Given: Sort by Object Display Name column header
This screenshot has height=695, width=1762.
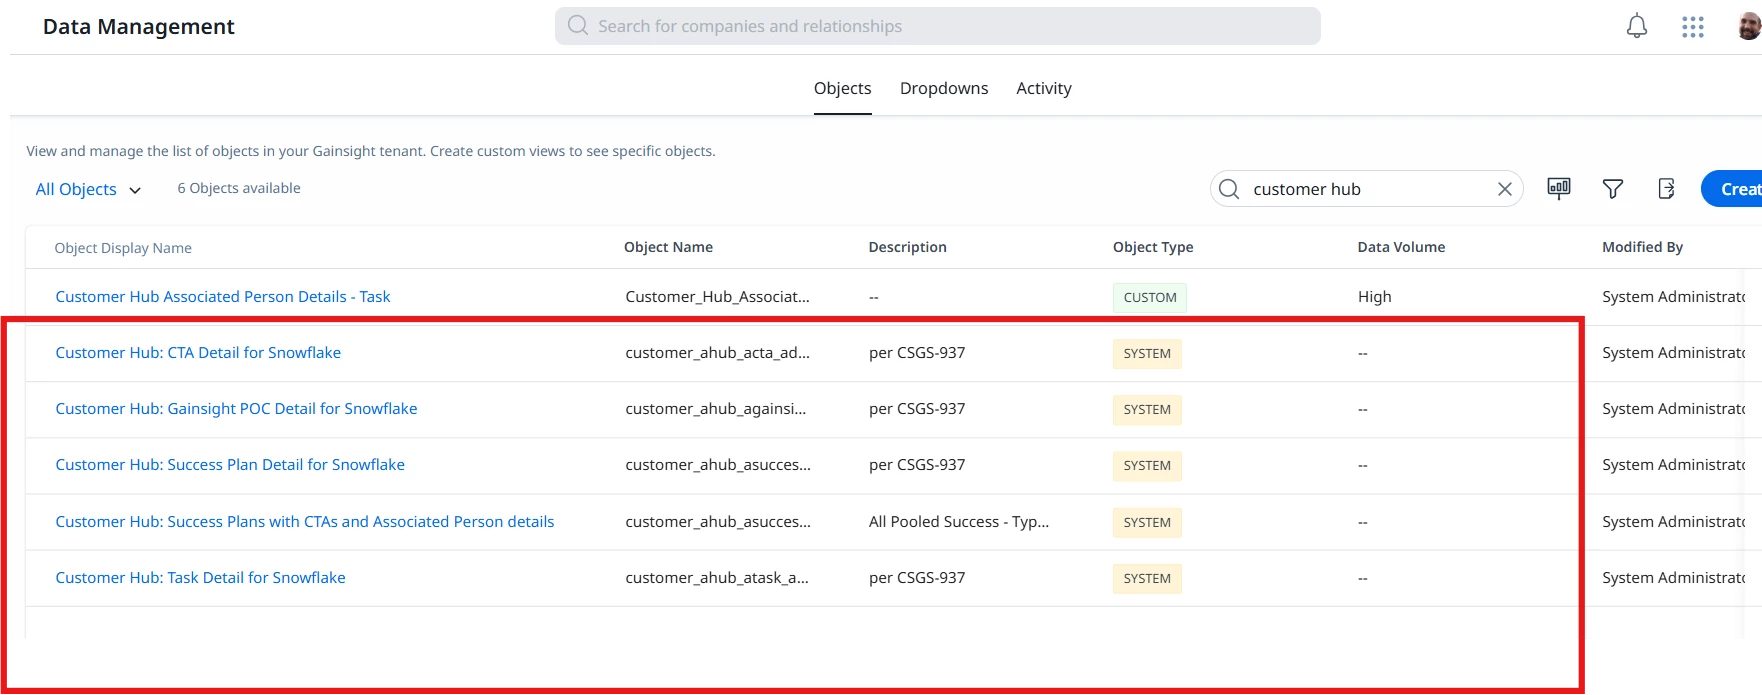Looking at the screenshot, I should tap(123, 248).
